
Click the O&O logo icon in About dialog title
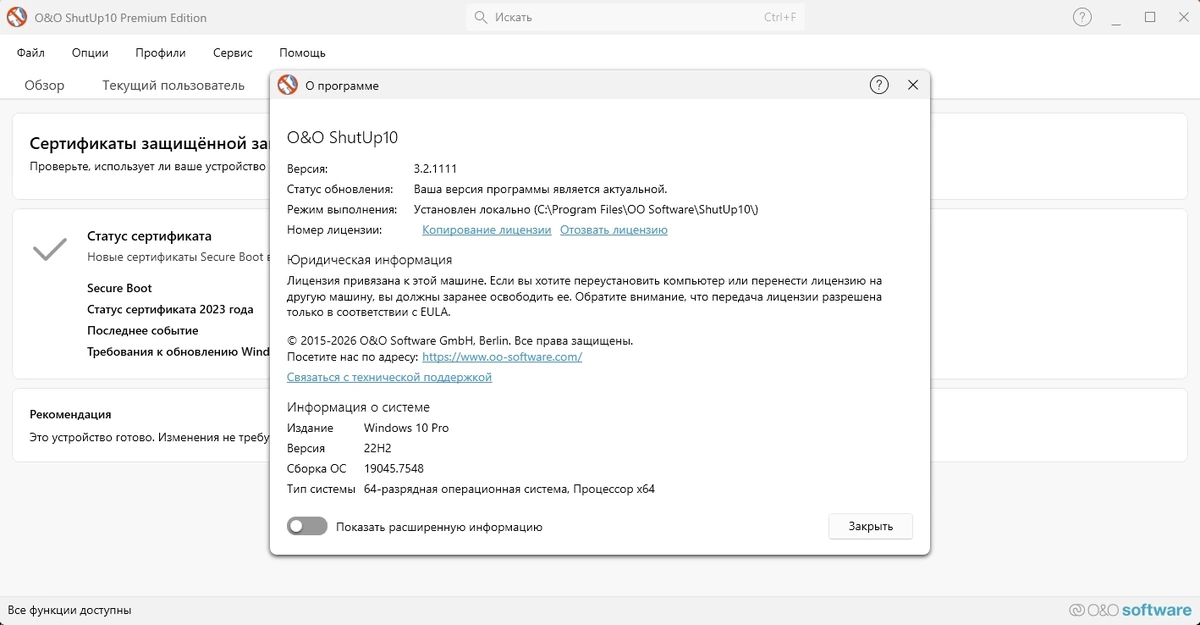click(x=288, y=85)
